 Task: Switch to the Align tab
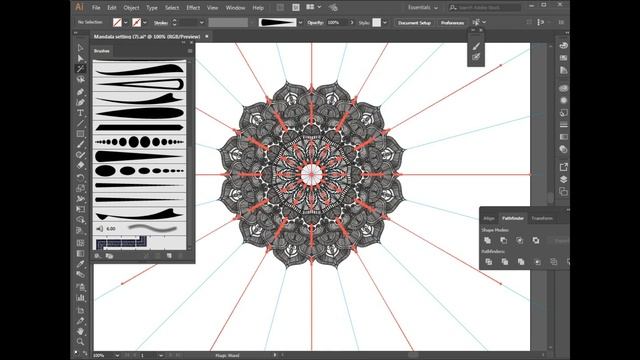pyautogui.click(x=489, y=218)
